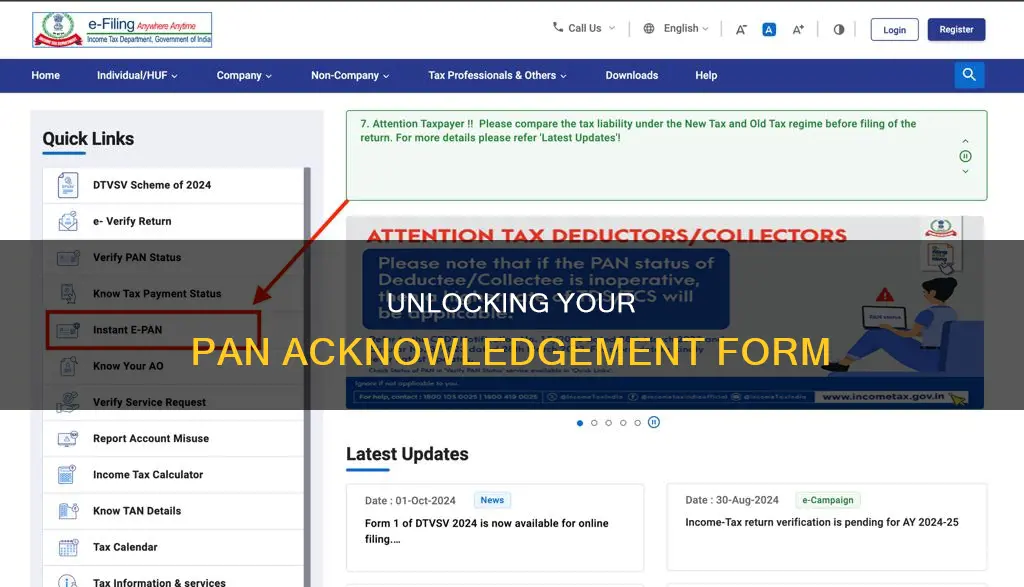The width and height of the screenshot is (1024, 587).
Task: Select the first slideshow dot
Action: [x=580, y=423]
